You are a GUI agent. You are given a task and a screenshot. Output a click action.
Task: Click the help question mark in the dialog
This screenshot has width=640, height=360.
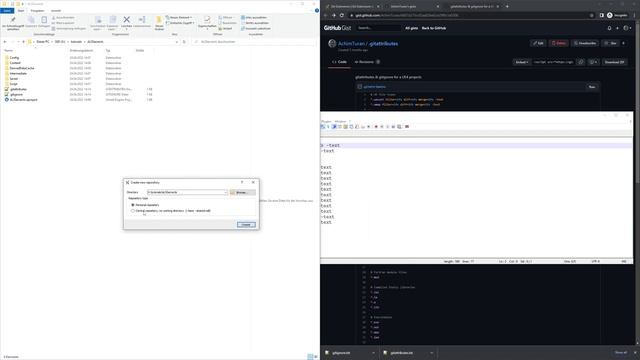coord(242,182)
